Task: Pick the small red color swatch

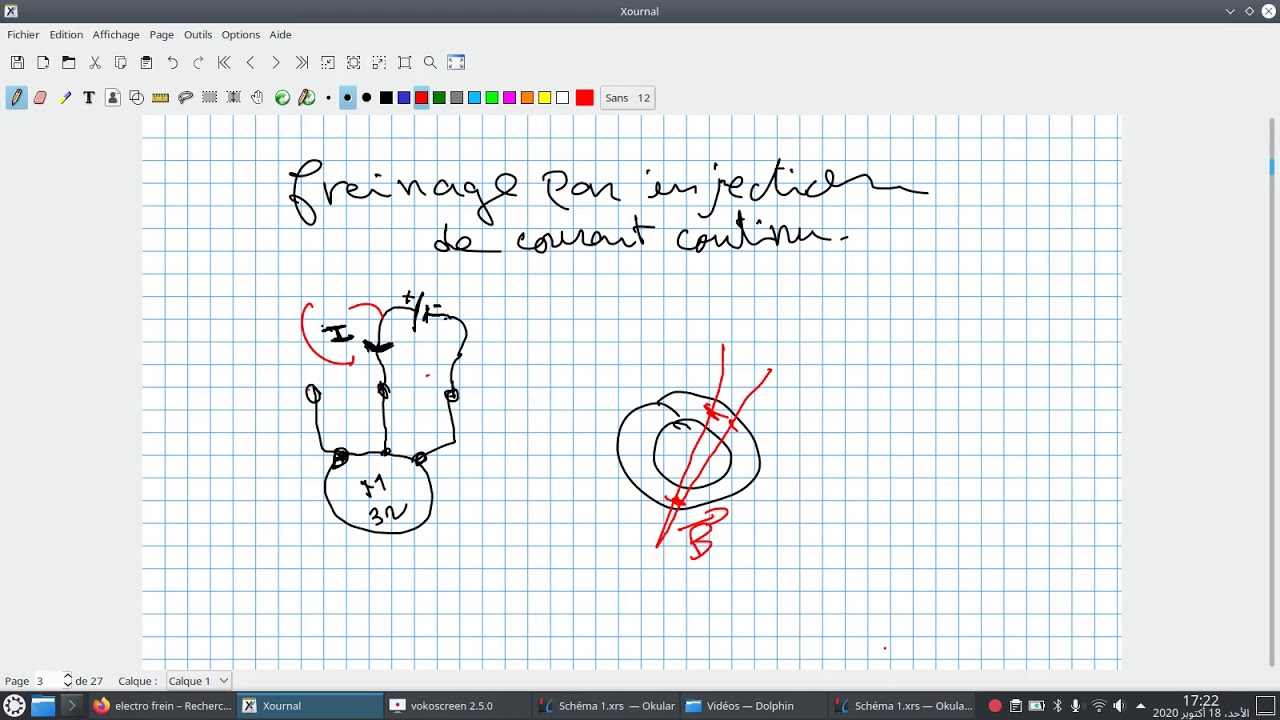Action: click(421, 97)
